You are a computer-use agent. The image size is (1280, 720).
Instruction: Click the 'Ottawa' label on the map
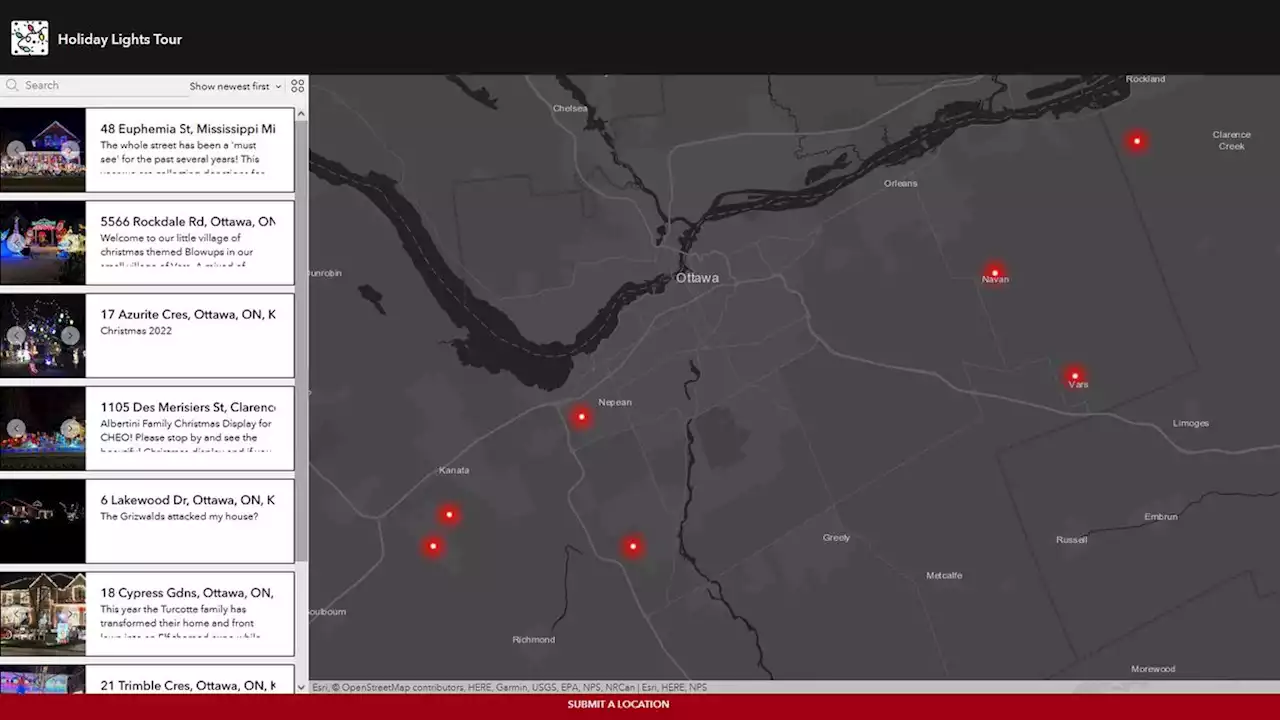coord(697,278)
